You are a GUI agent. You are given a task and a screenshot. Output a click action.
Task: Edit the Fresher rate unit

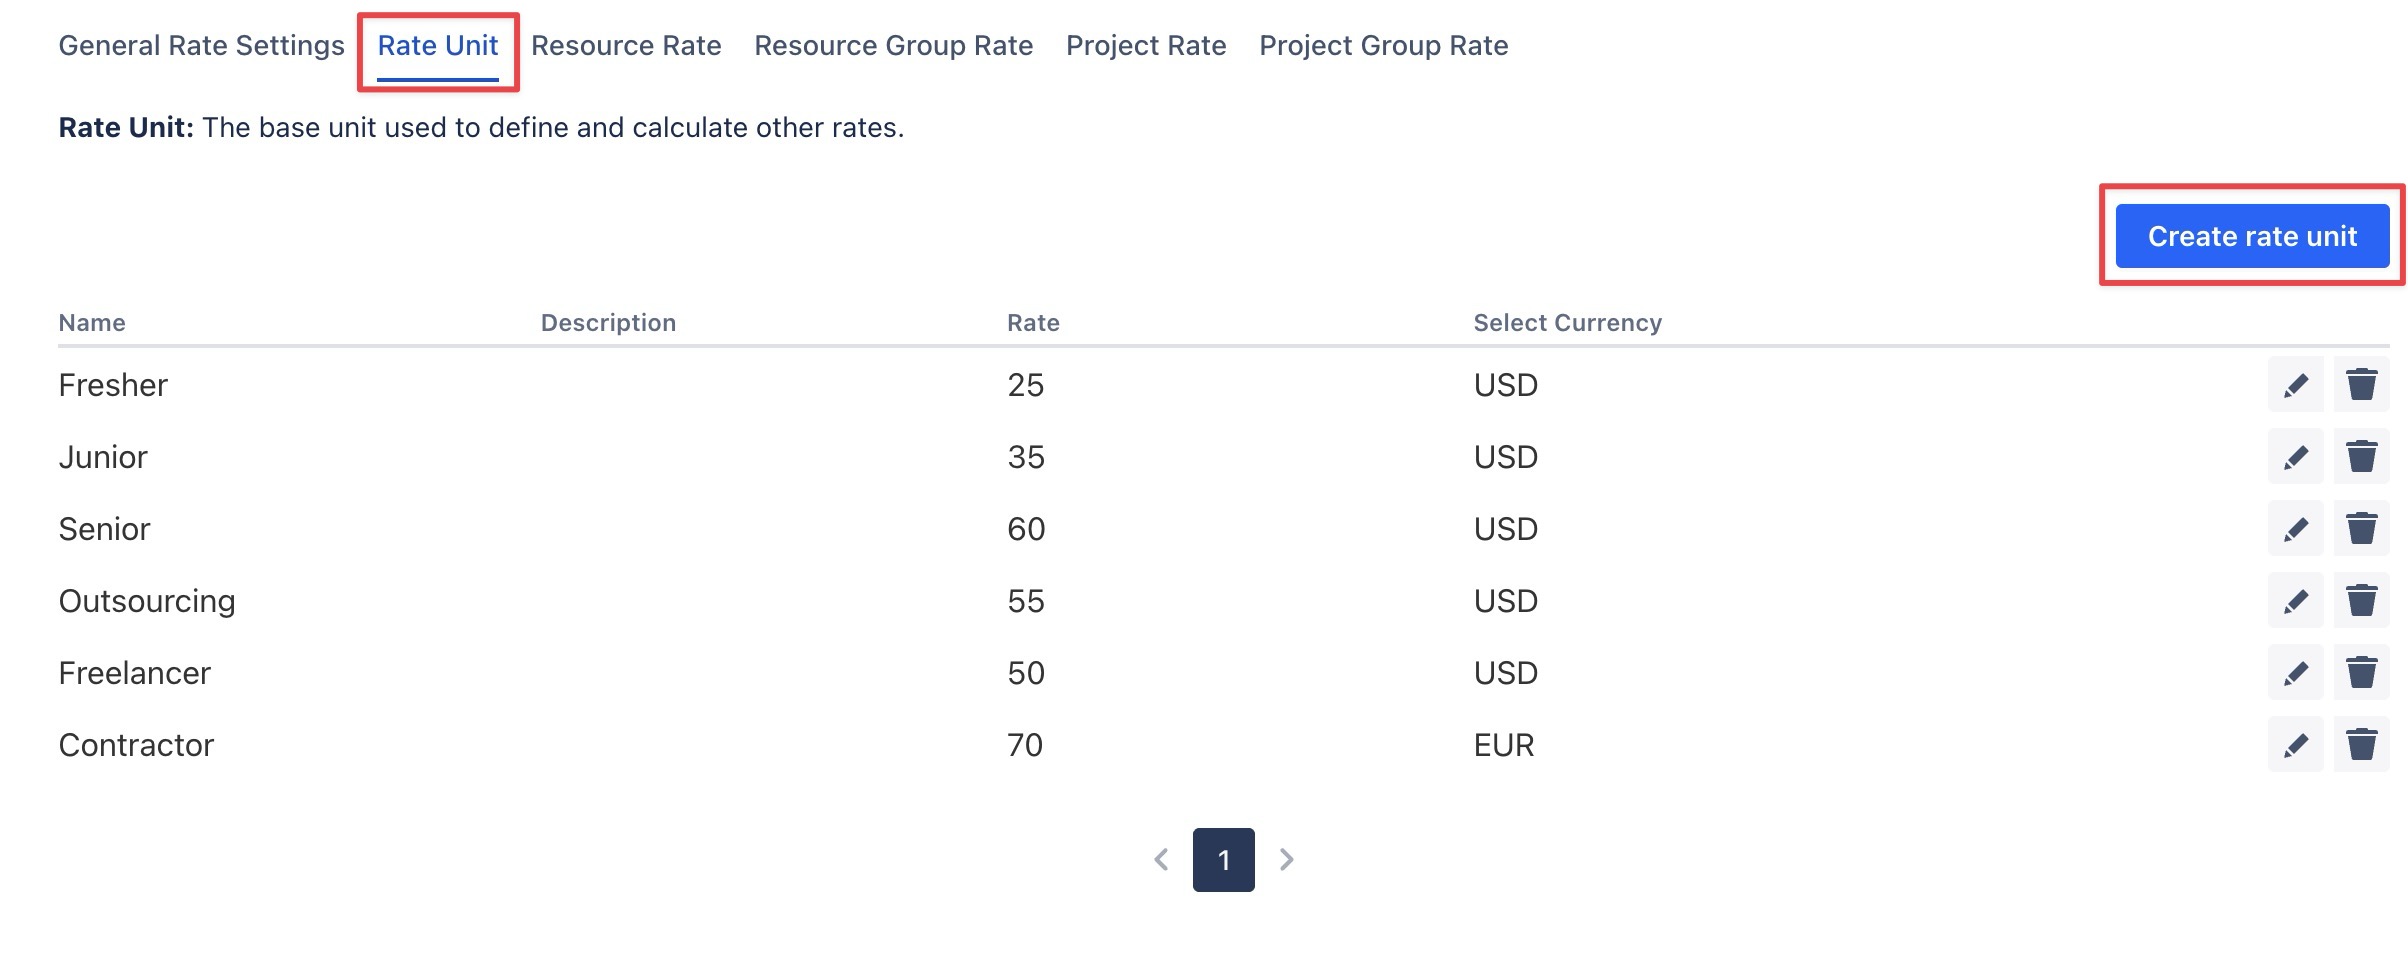(2295, 385)
